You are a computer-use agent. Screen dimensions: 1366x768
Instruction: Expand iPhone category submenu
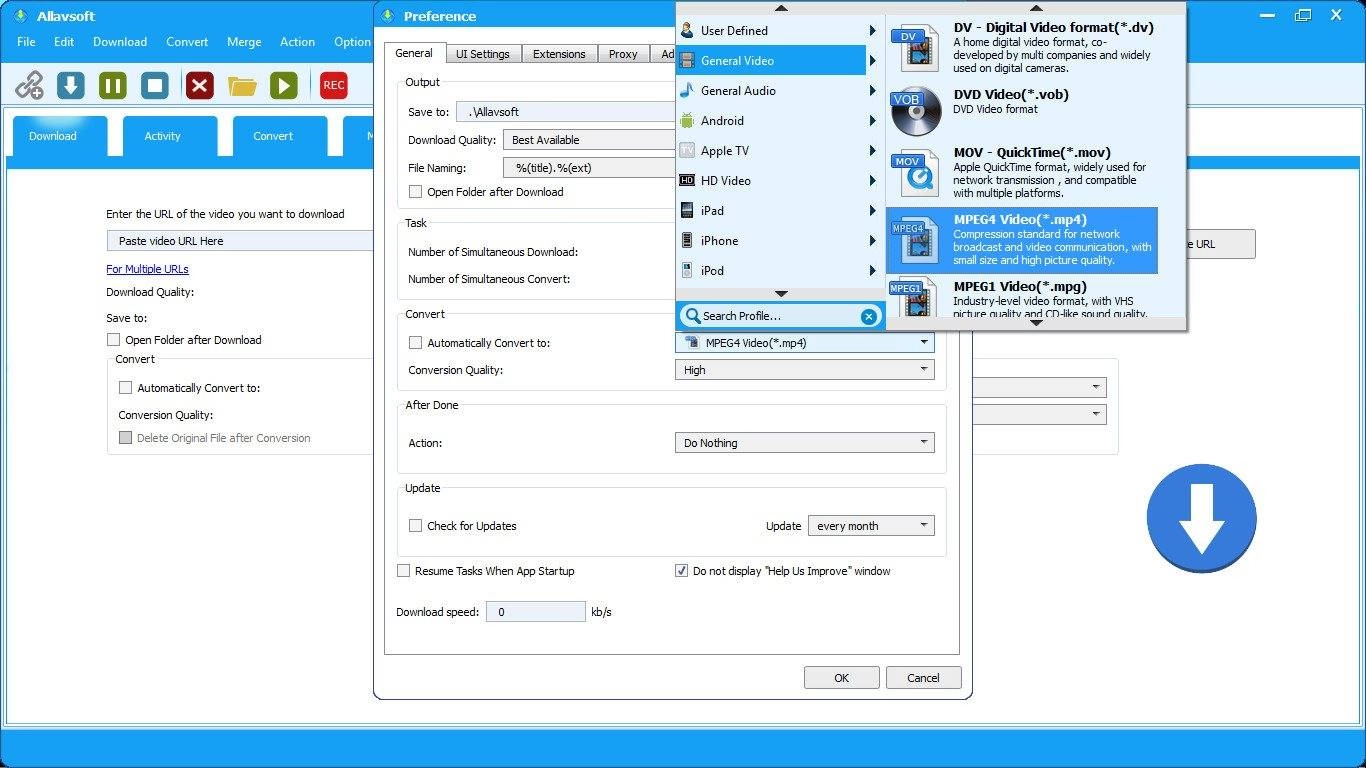coord(872,241)
